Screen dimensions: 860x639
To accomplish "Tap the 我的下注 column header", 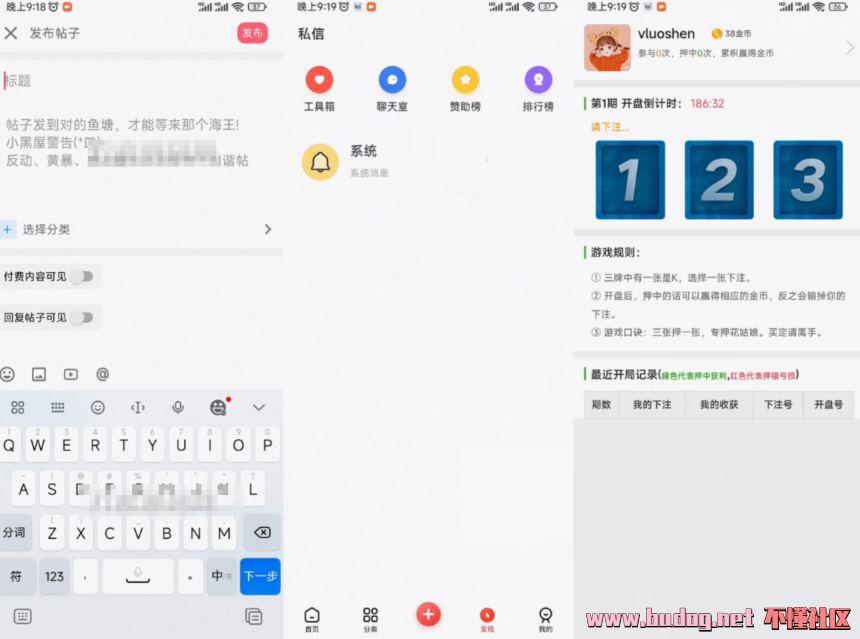I will click(x=652, y=405).
